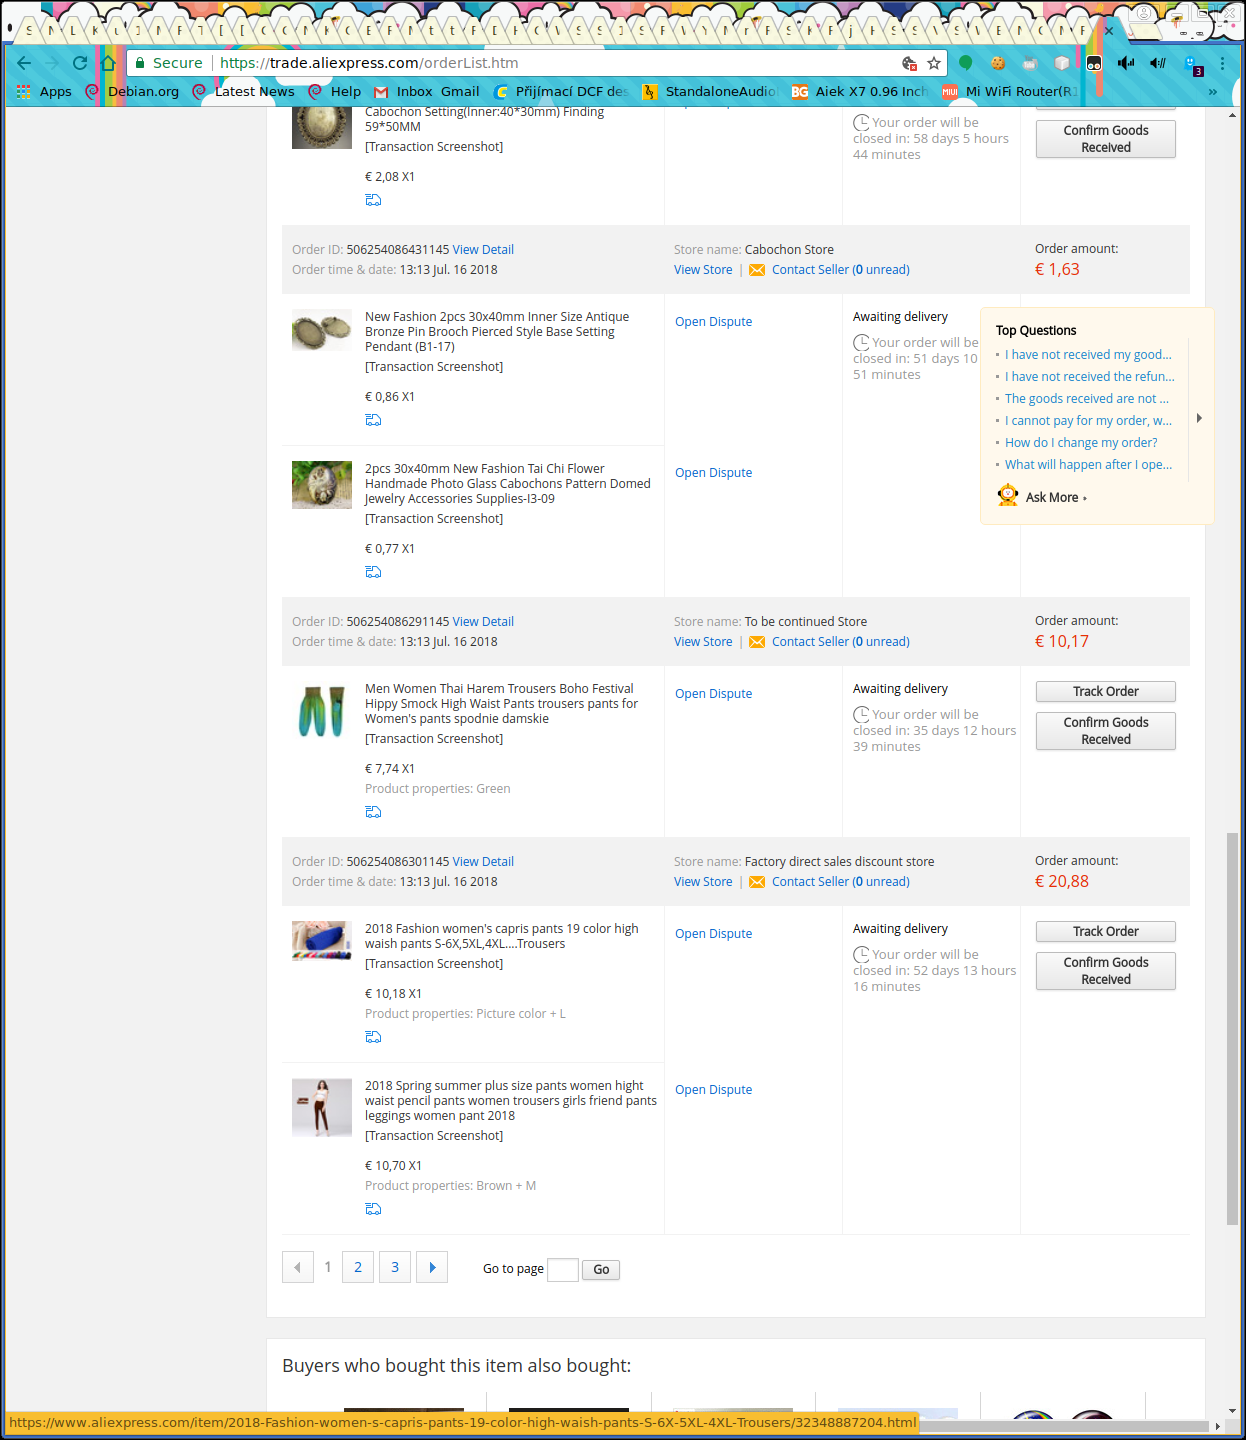Click the Ask More robot icon
1246x1440 pixels.
tap(1008, 496)
